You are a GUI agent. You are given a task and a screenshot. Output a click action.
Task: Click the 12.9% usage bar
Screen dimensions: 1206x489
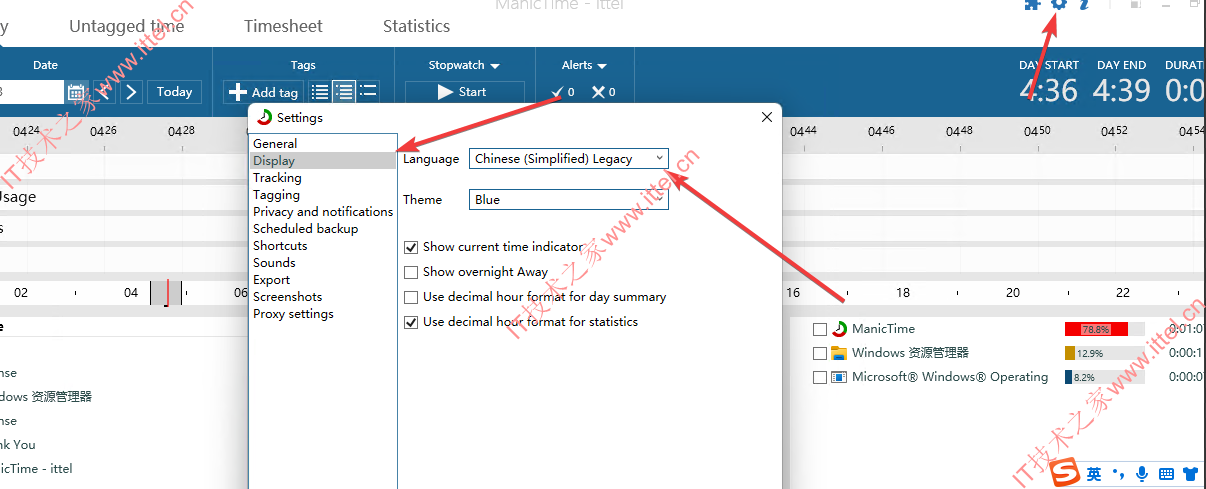point(1105,353)
